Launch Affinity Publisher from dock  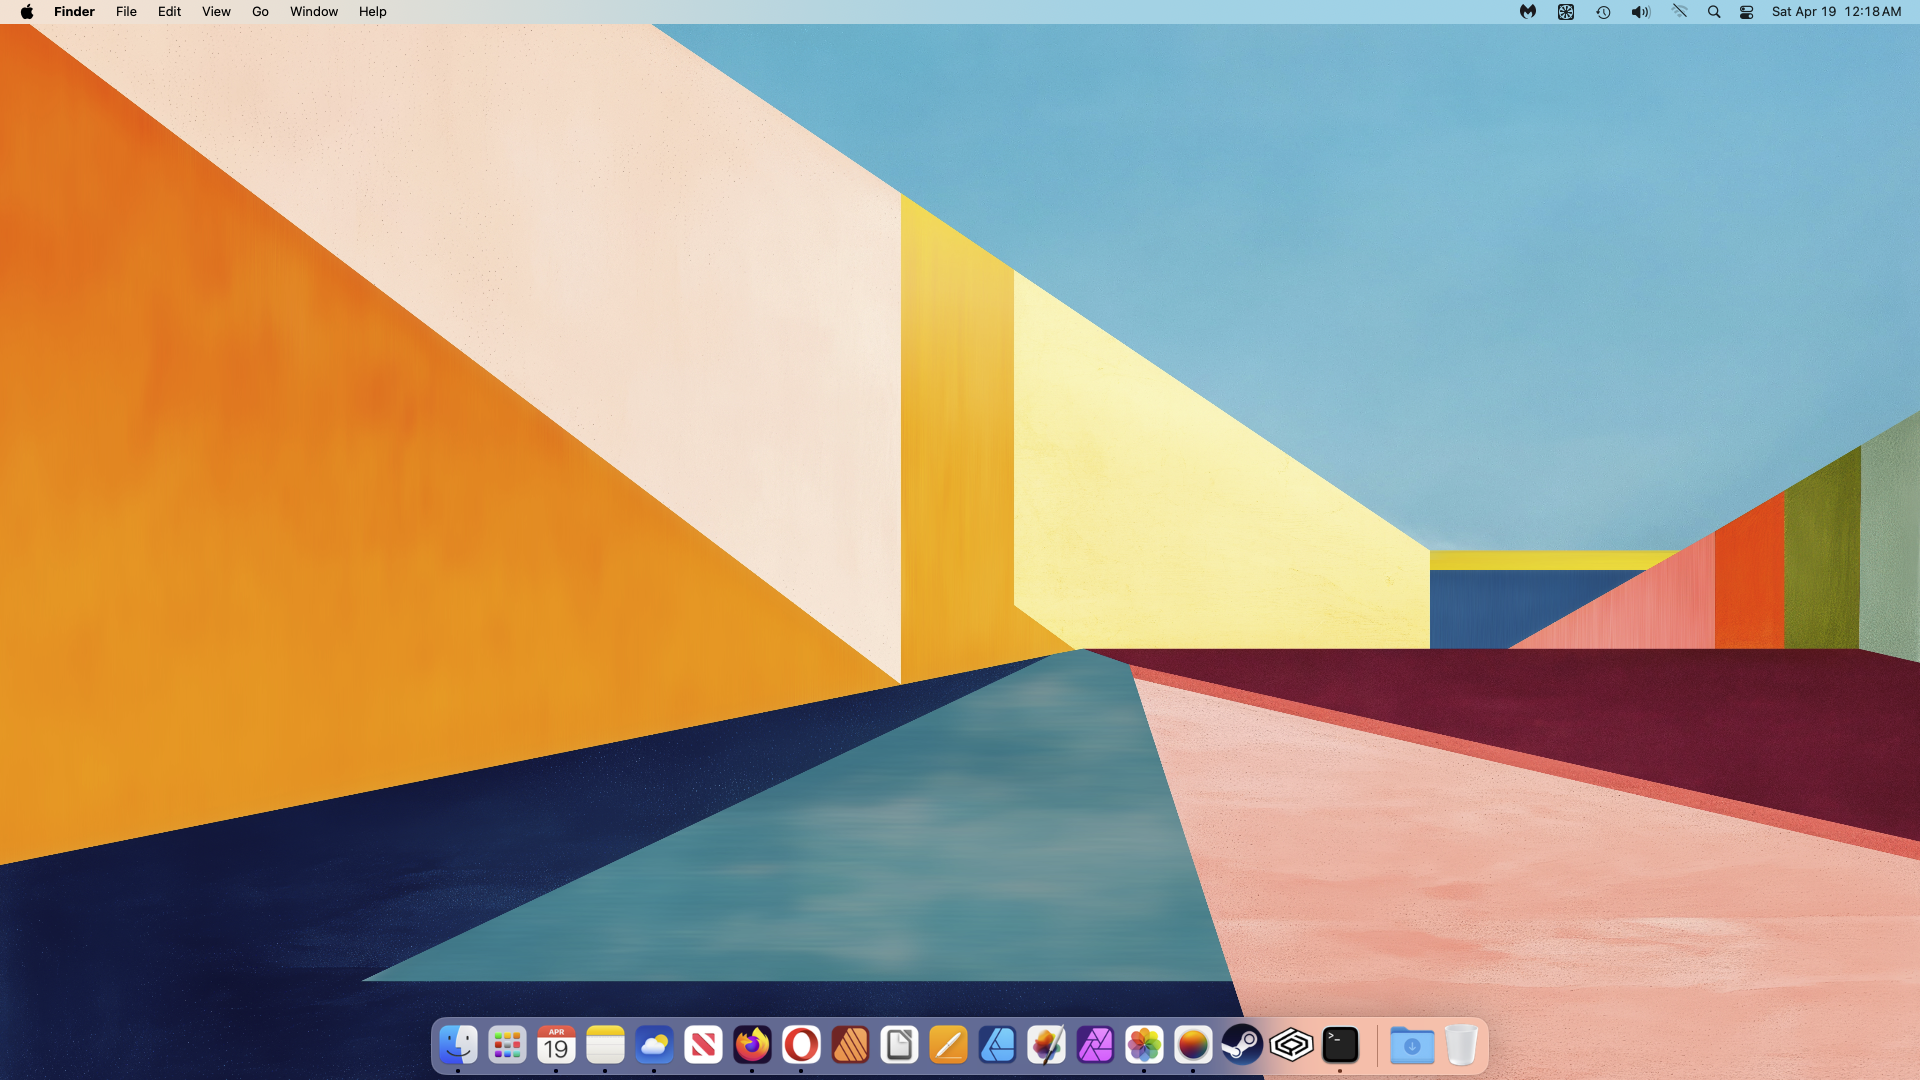point(850,1045)
